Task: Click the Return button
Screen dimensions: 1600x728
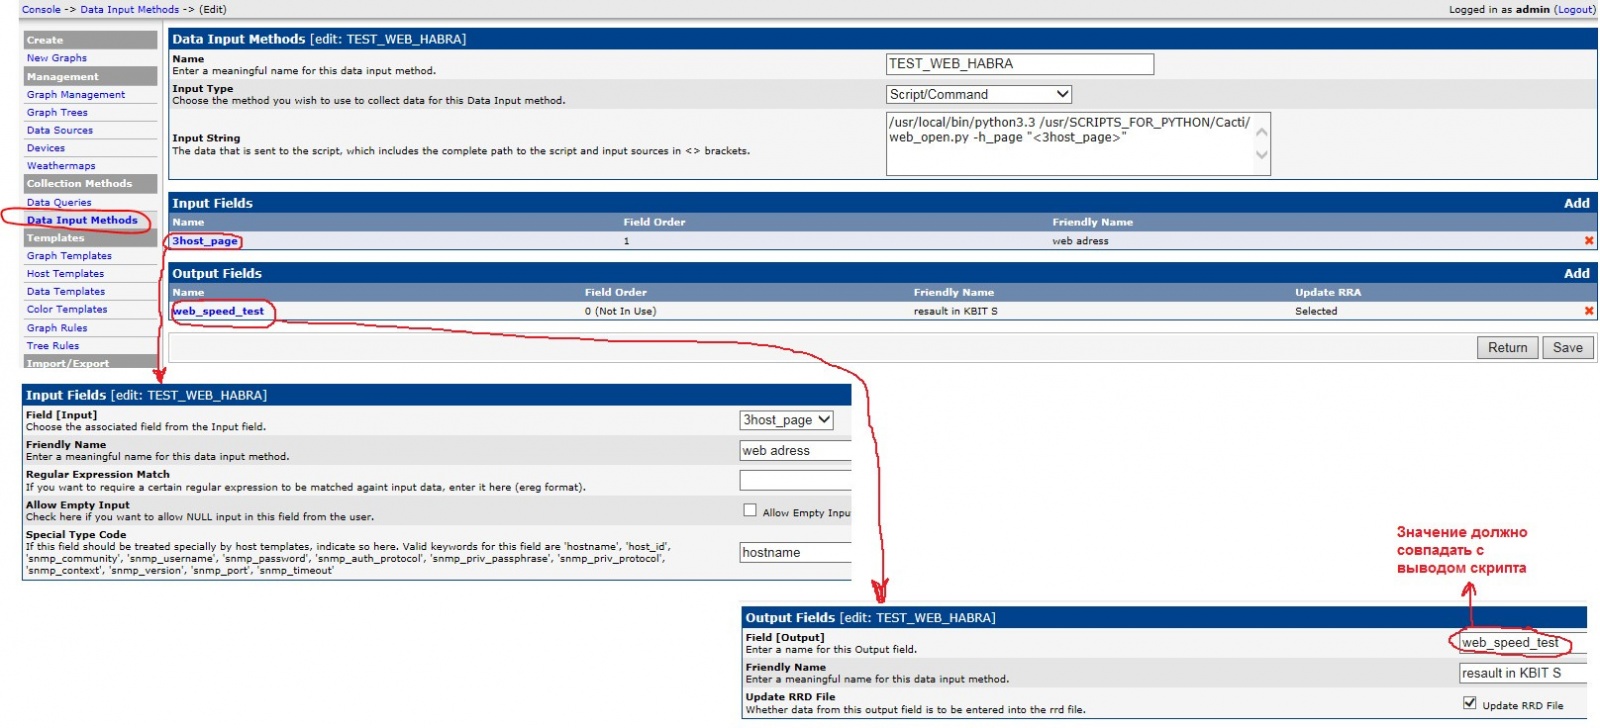Action: pyautogui.click(x=1507, y=348)
